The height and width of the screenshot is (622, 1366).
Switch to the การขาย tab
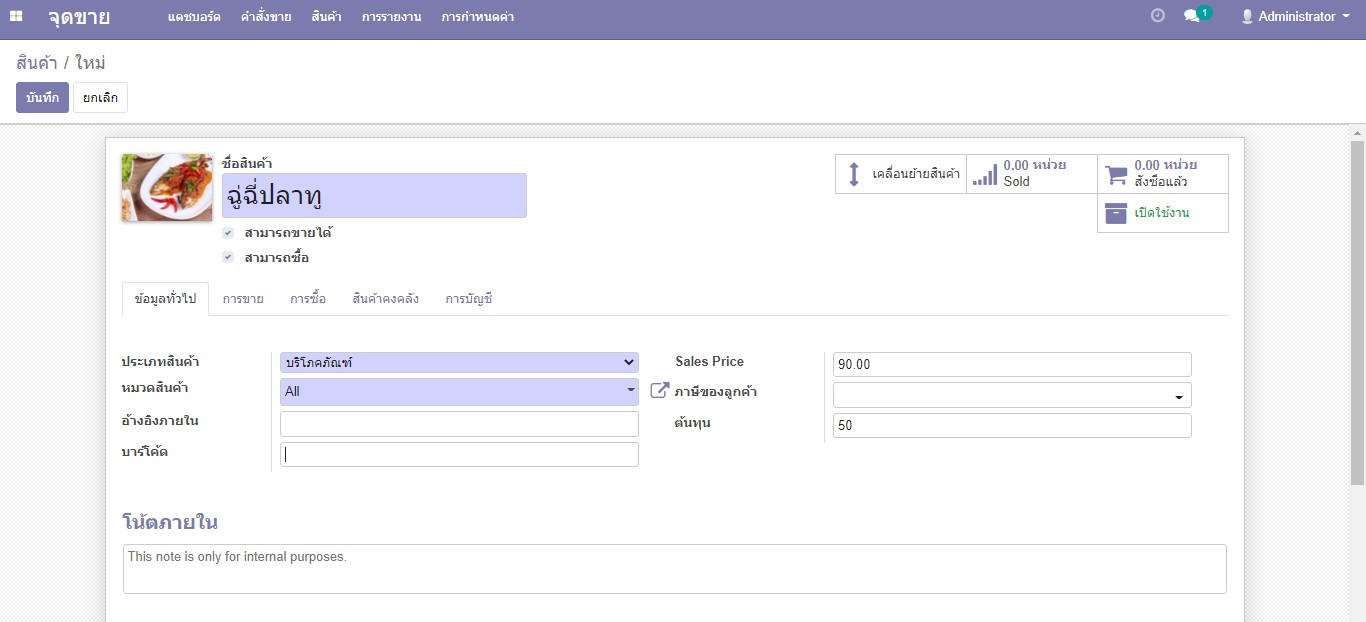[x=243, y=299]
